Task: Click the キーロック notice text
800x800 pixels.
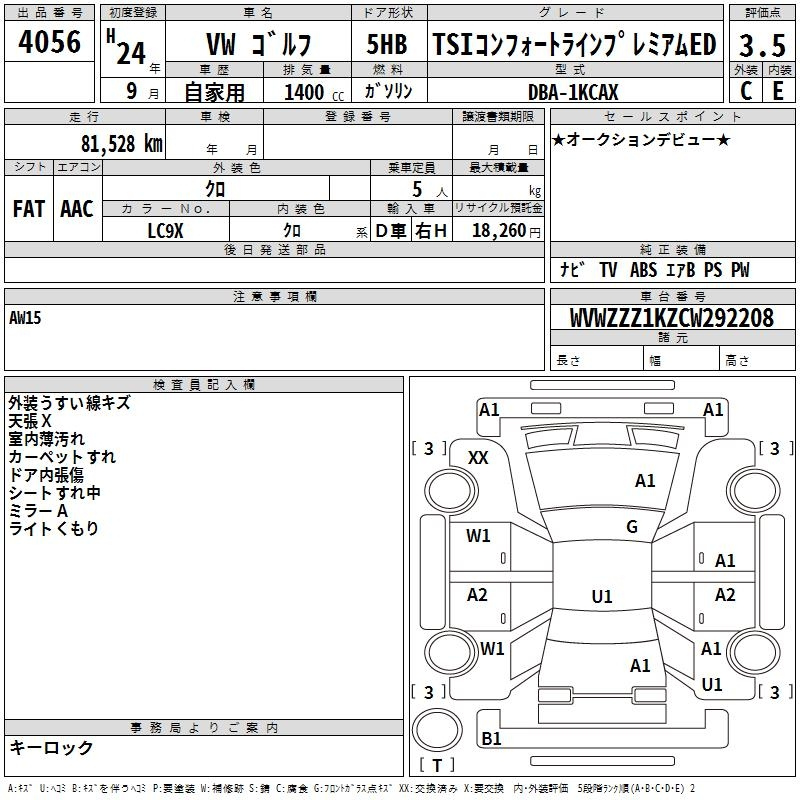Action: (51, 747)
